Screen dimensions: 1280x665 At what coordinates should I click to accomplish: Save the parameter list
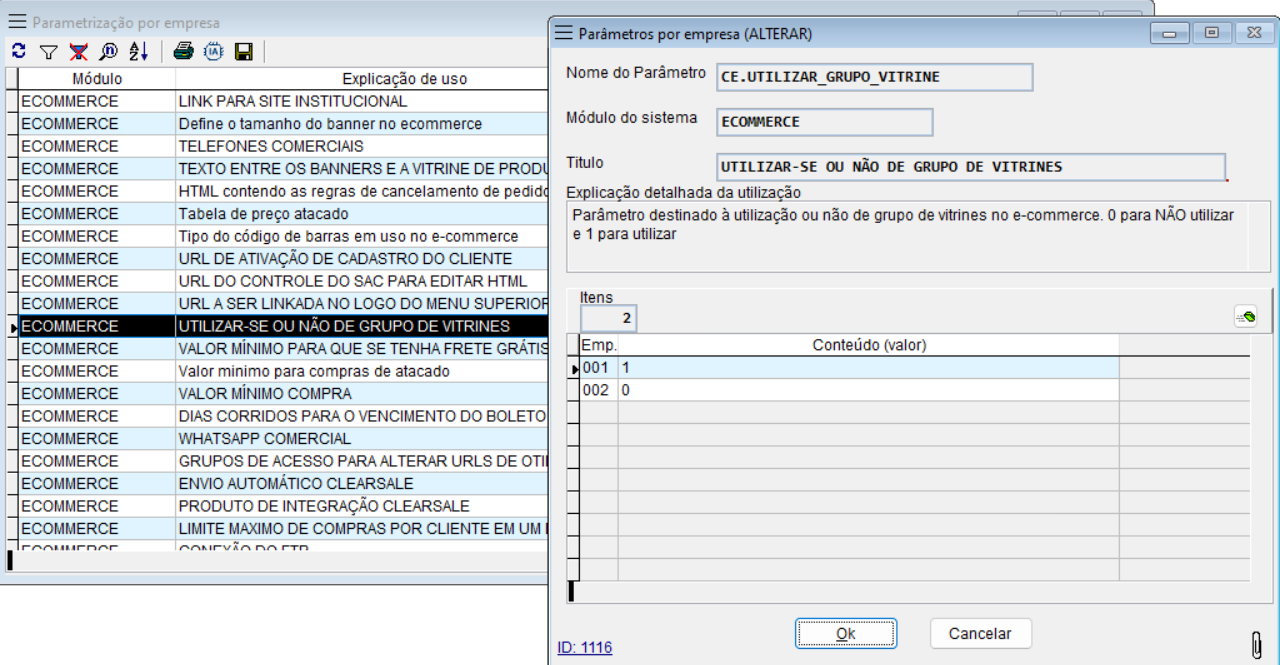242,52
